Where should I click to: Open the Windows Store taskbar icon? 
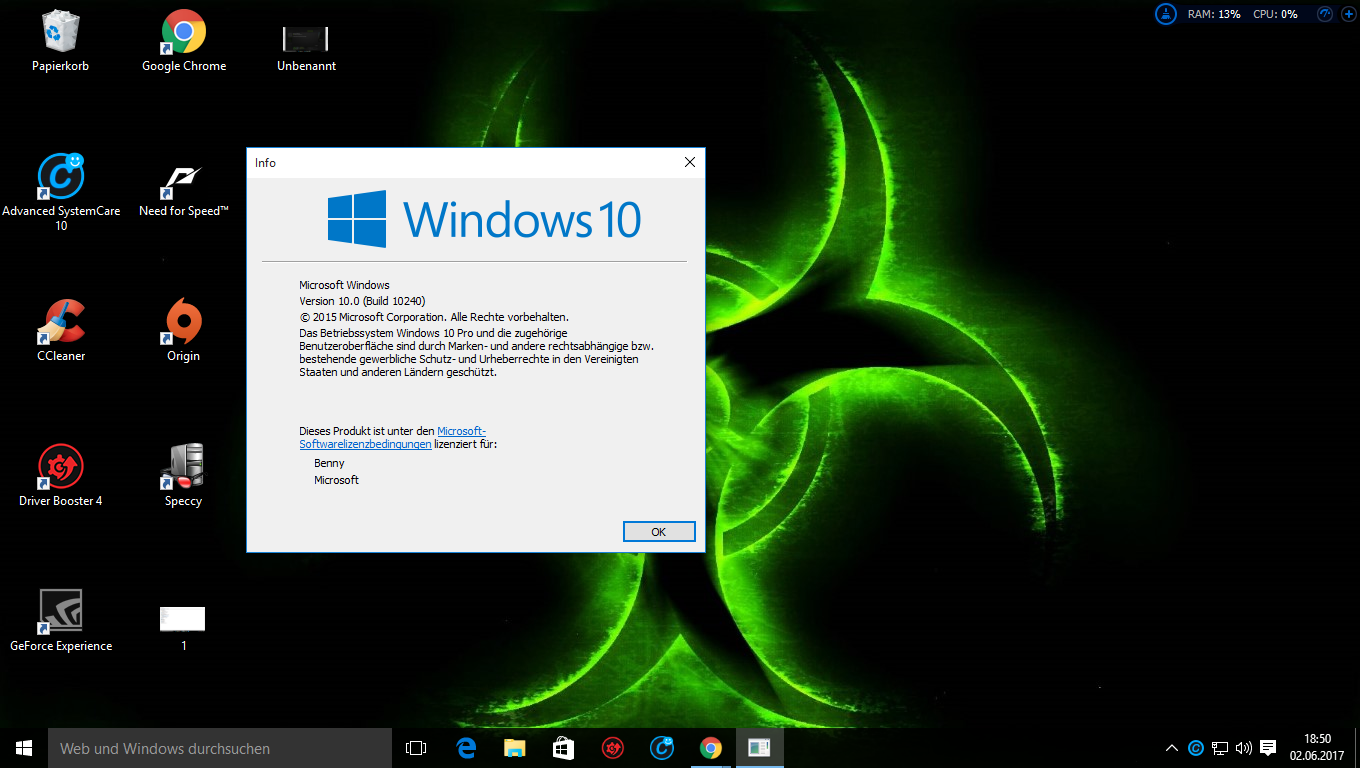[563, 748]
